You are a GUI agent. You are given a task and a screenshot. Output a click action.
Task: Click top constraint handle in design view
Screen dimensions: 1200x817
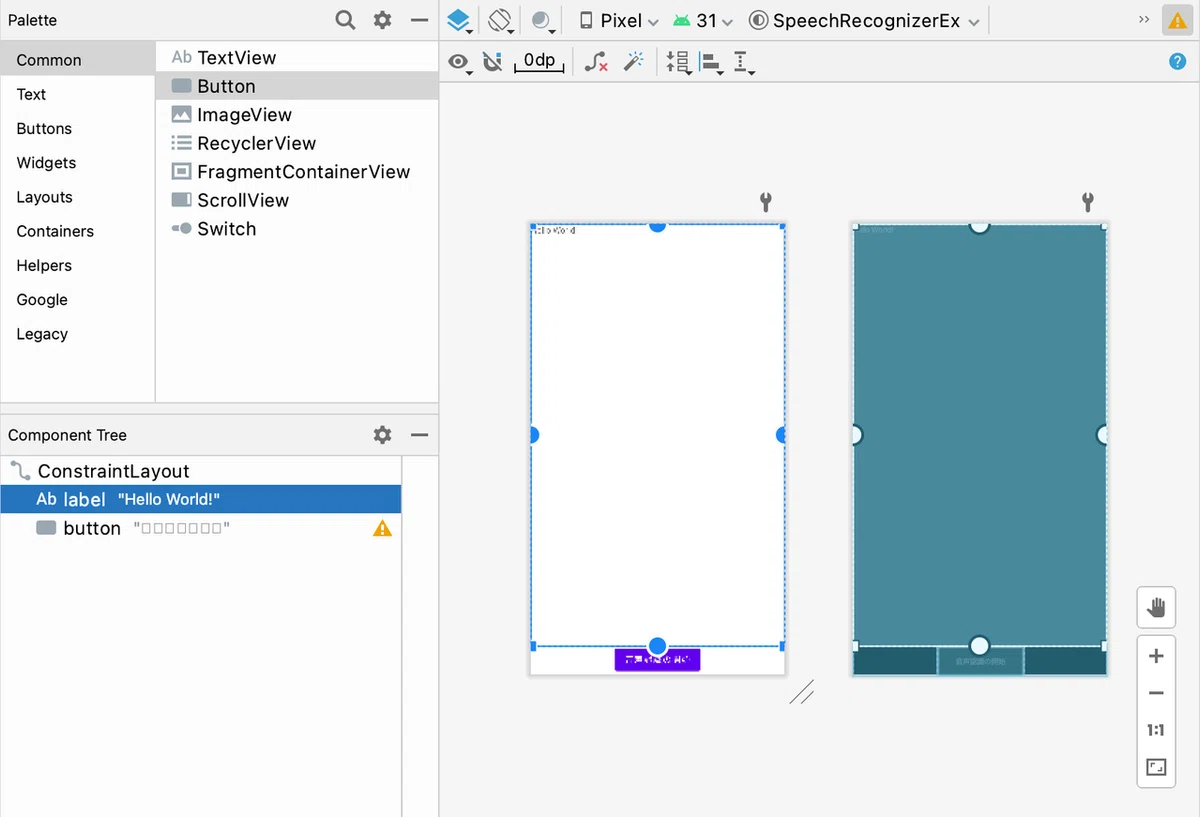click(657, 226)
